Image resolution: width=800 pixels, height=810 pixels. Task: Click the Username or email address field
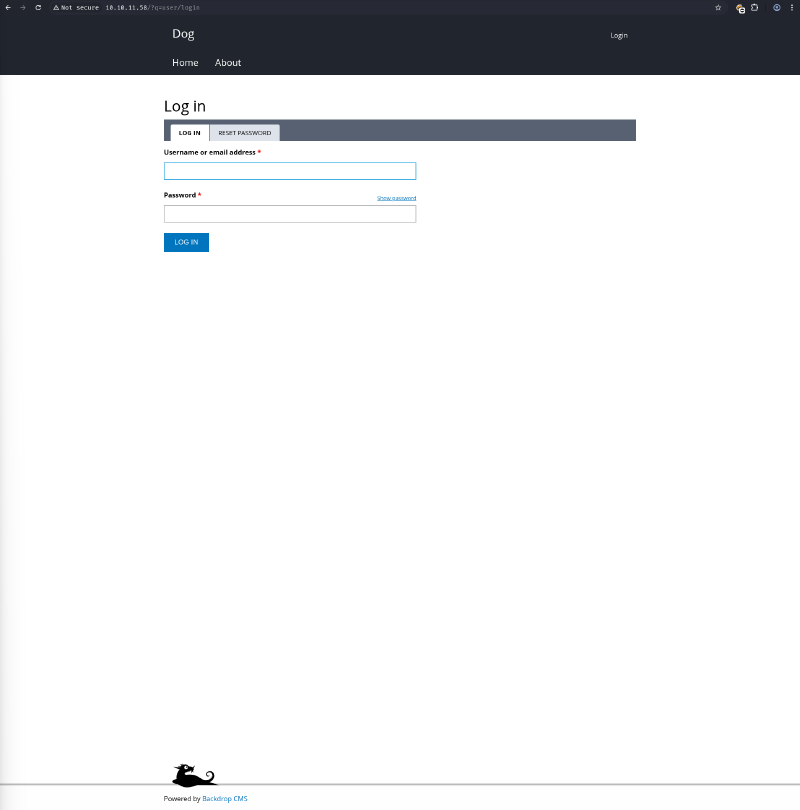(290, 170)
